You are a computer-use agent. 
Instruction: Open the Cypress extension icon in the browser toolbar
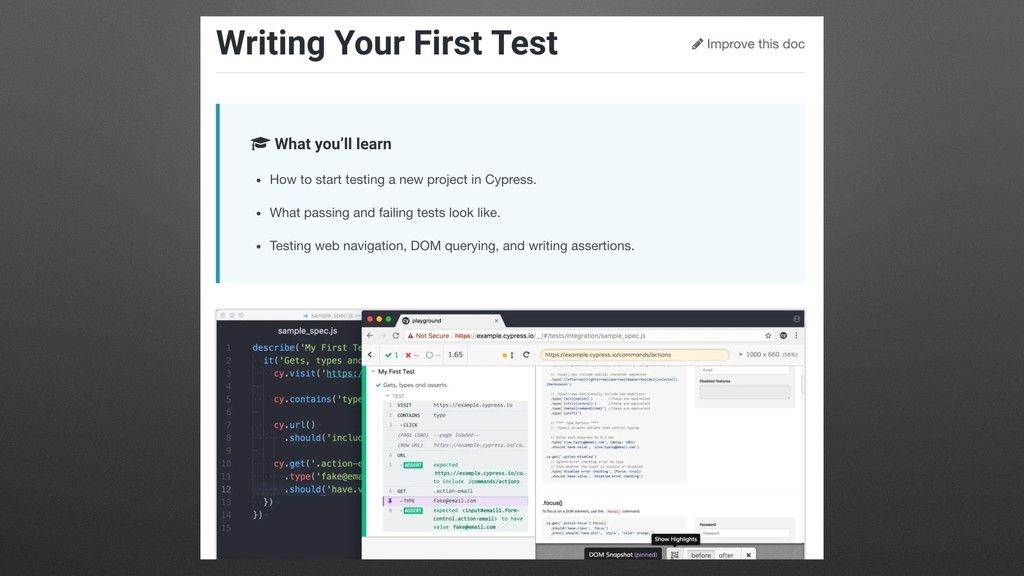[783, 336]
